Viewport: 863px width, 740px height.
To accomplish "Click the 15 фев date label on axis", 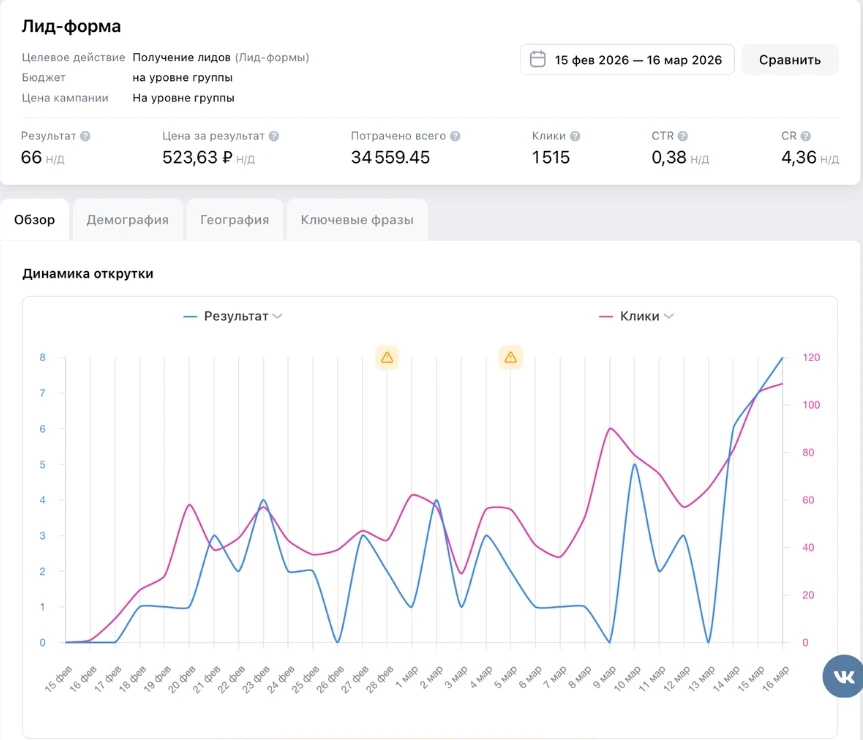I will tap(58, 679).
